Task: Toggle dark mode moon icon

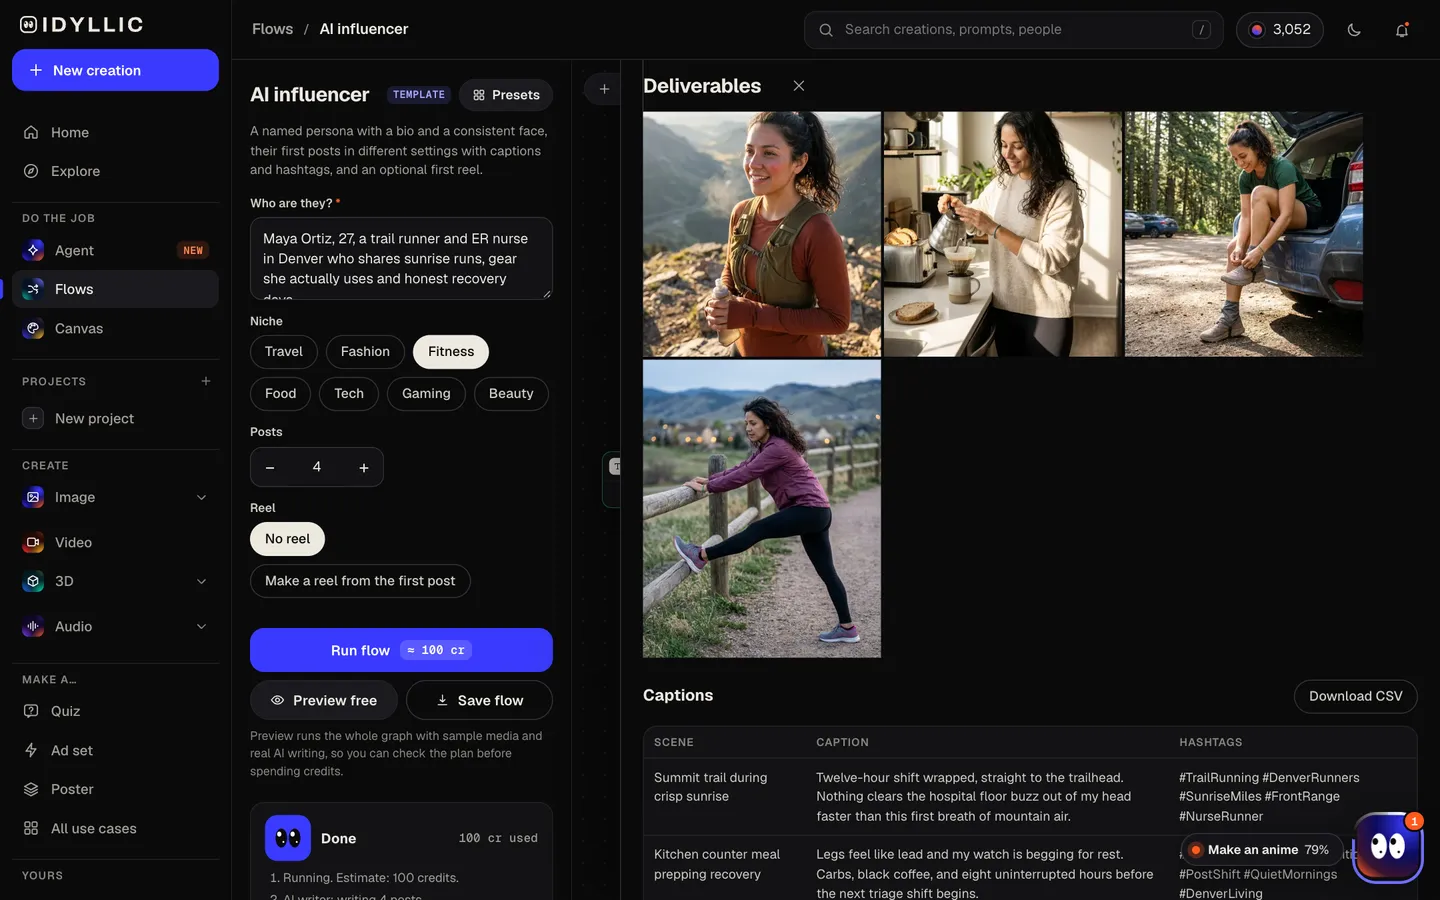Action: point(1354,30)
